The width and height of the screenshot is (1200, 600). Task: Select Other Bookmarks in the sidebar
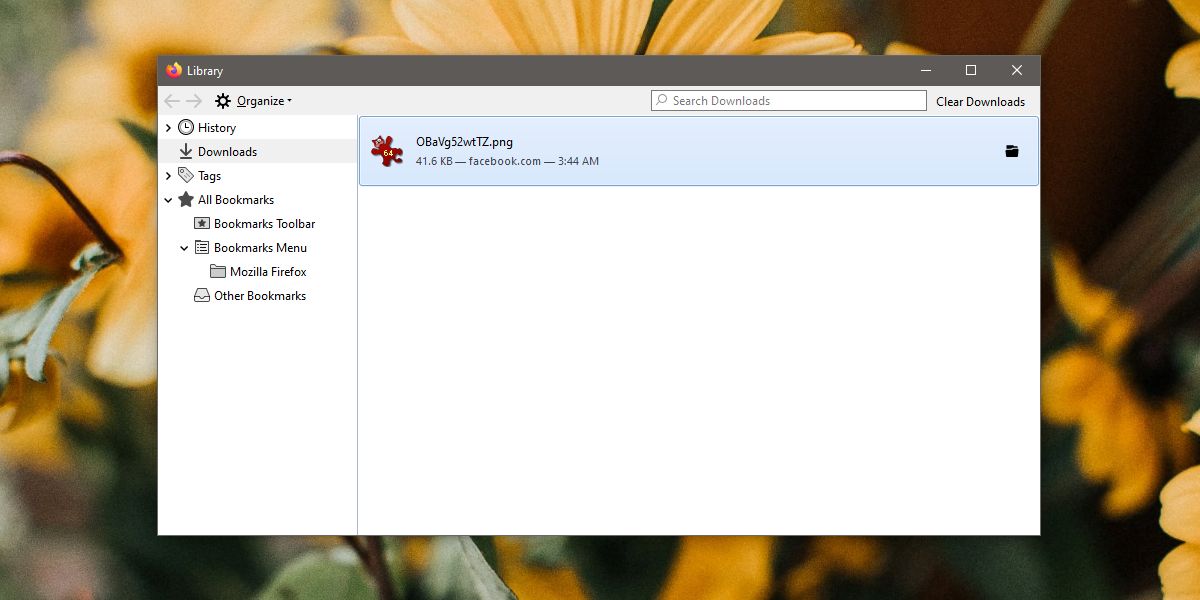coord(260,296)
